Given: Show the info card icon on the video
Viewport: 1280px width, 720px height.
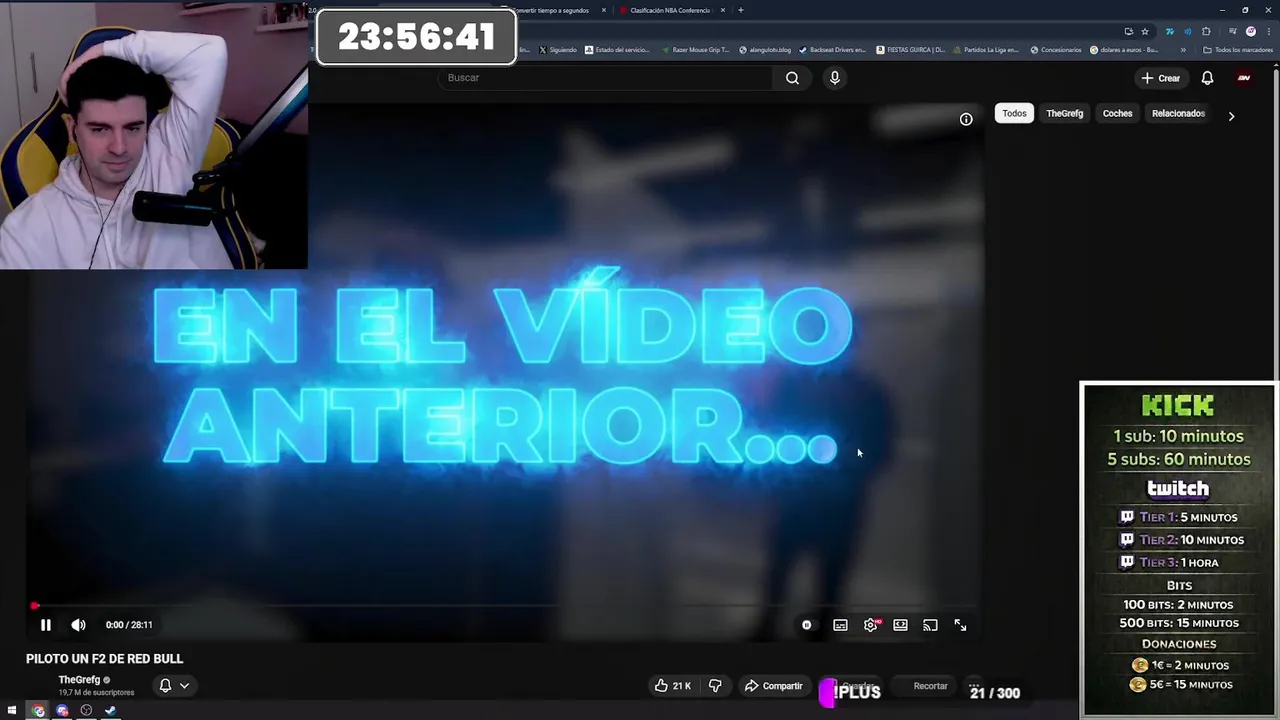Looking at the screenshot, I should coord(966,119).
